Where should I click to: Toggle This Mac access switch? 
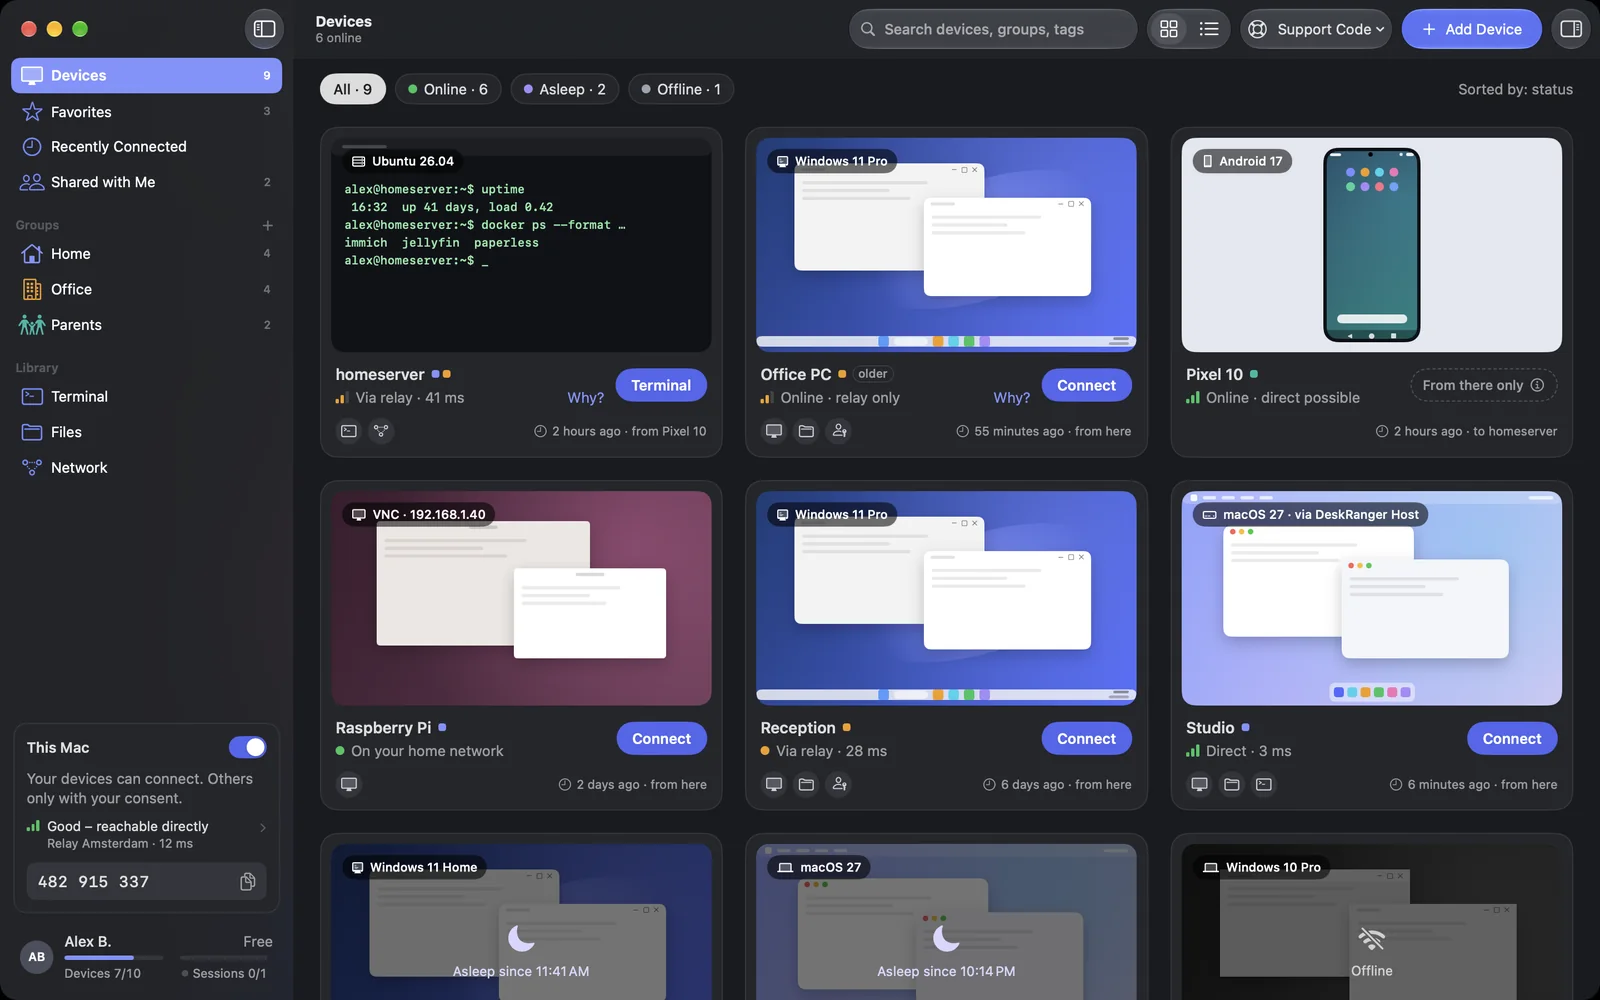click(x=247, y=747)
